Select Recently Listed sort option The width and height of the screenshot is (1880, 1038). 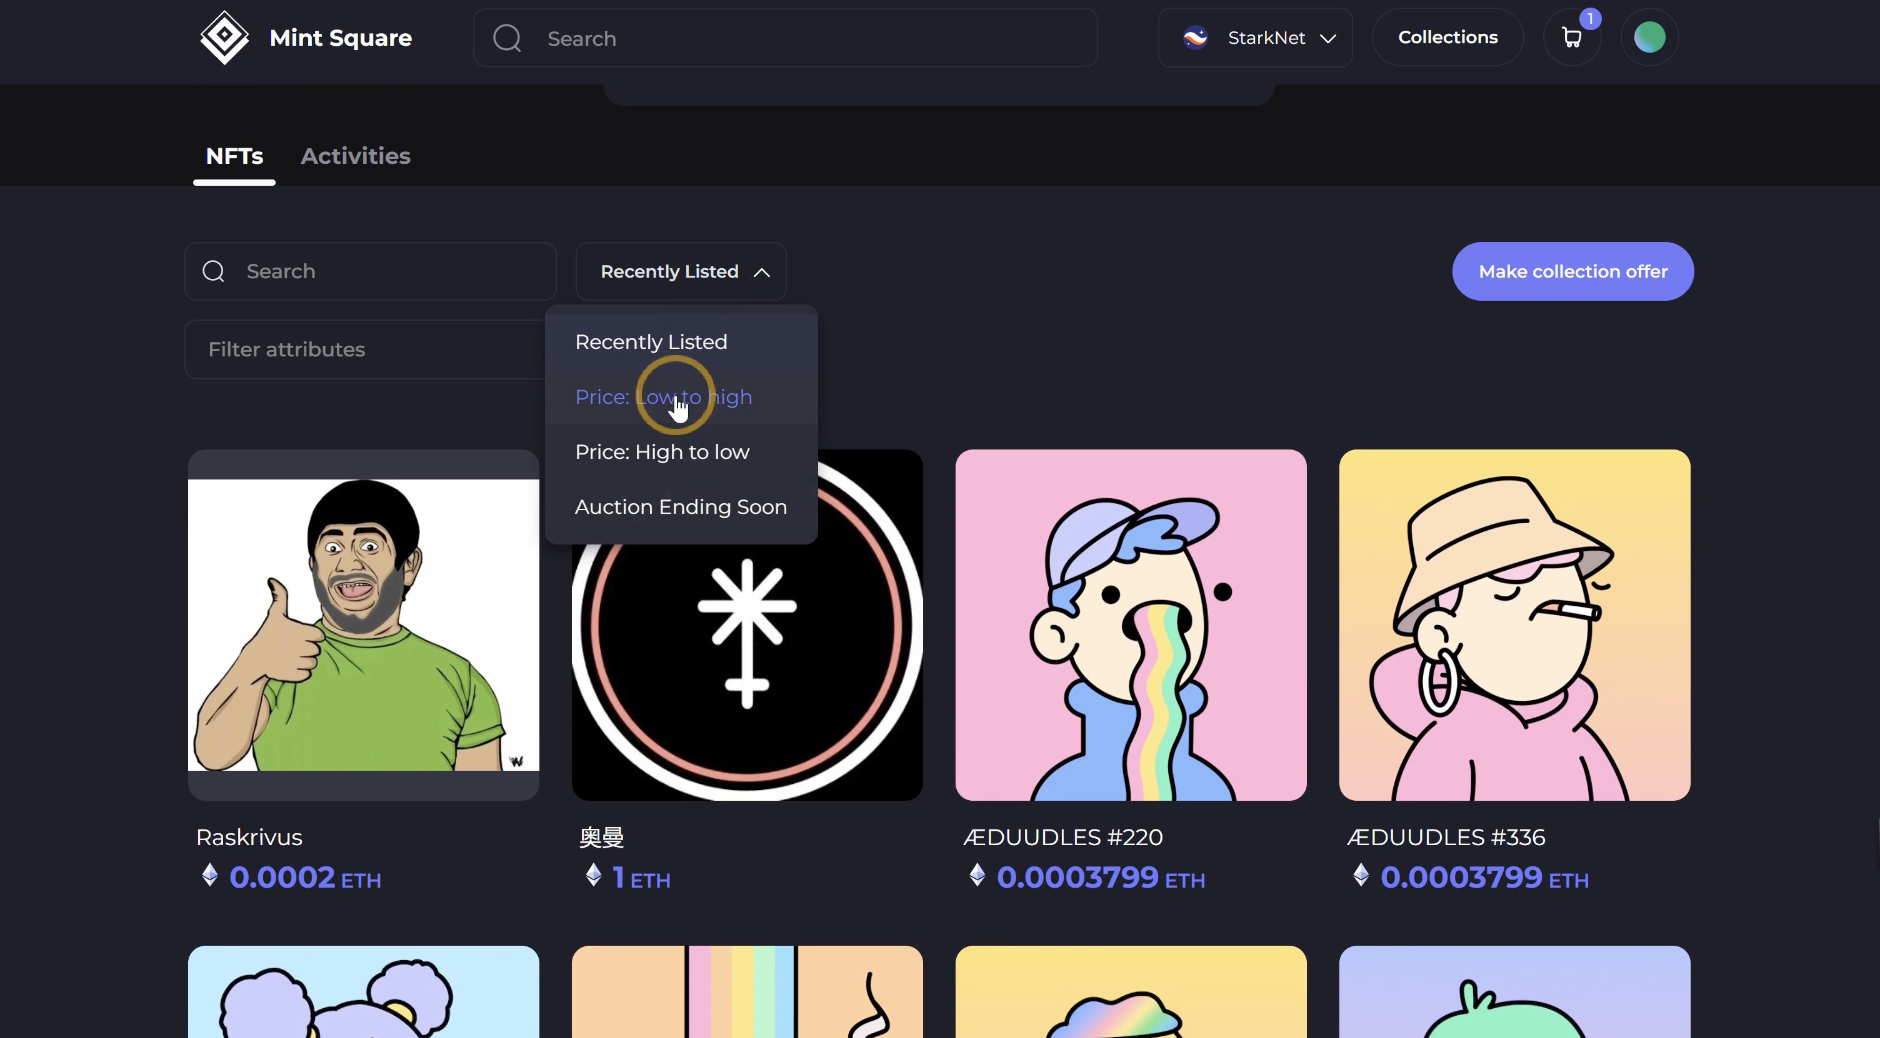click(x=681, y=342)
